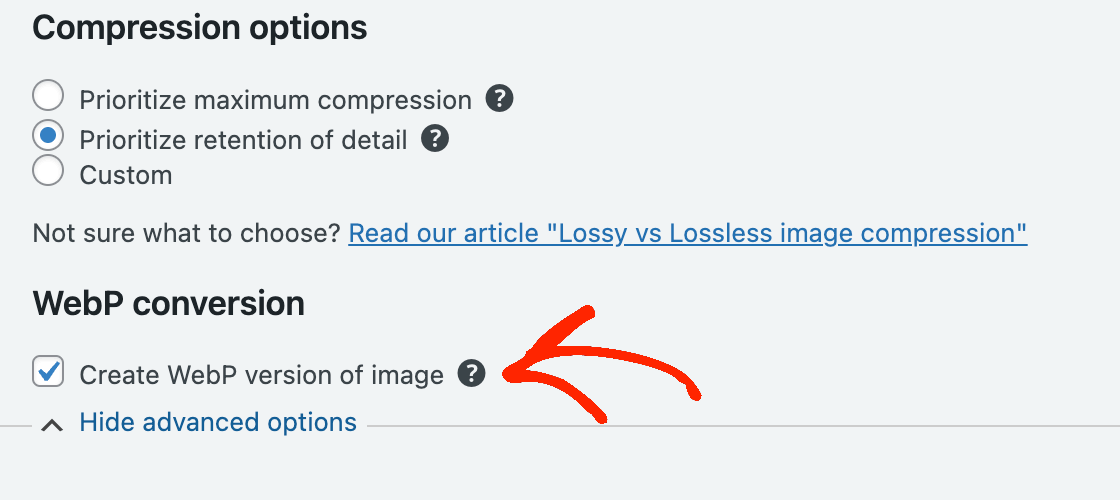Open help for retention of detail option
Screen dimensions: 1120x500
click(x=435, y=139)
